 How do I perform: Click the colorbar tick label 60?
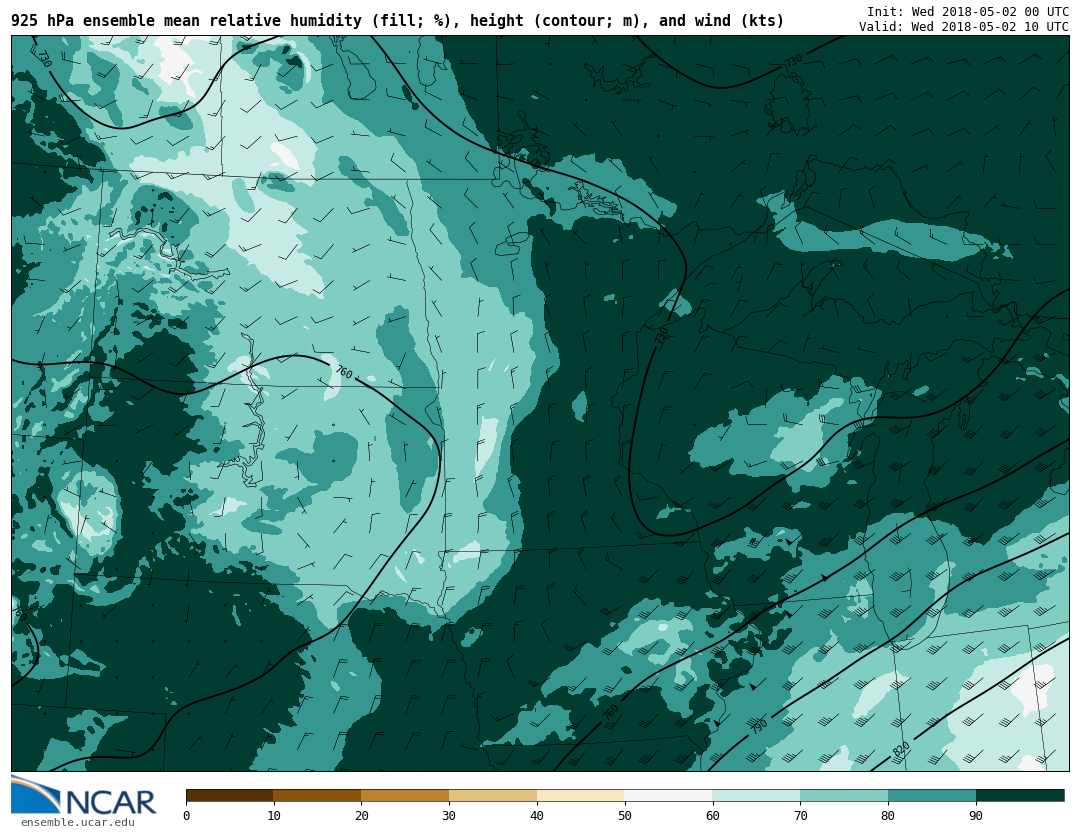712,816
